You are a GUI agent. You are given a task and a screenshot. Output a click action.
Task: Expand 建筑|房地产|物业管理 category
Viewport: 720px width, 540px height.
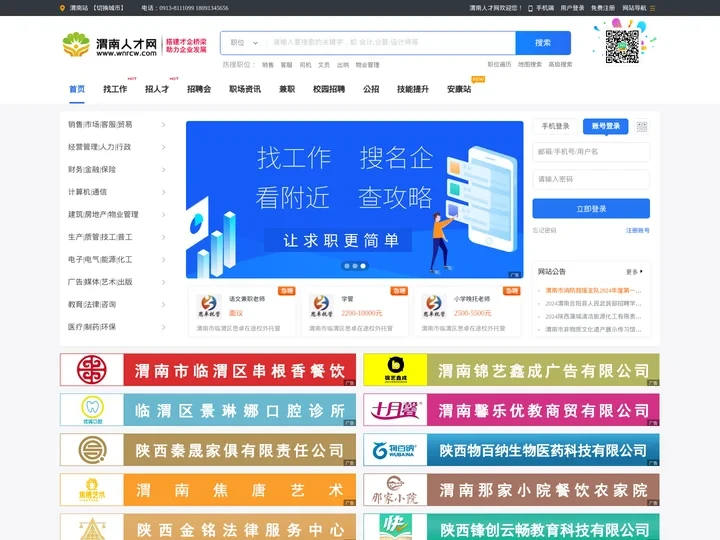pyautogui.click(x=117, y=214)
